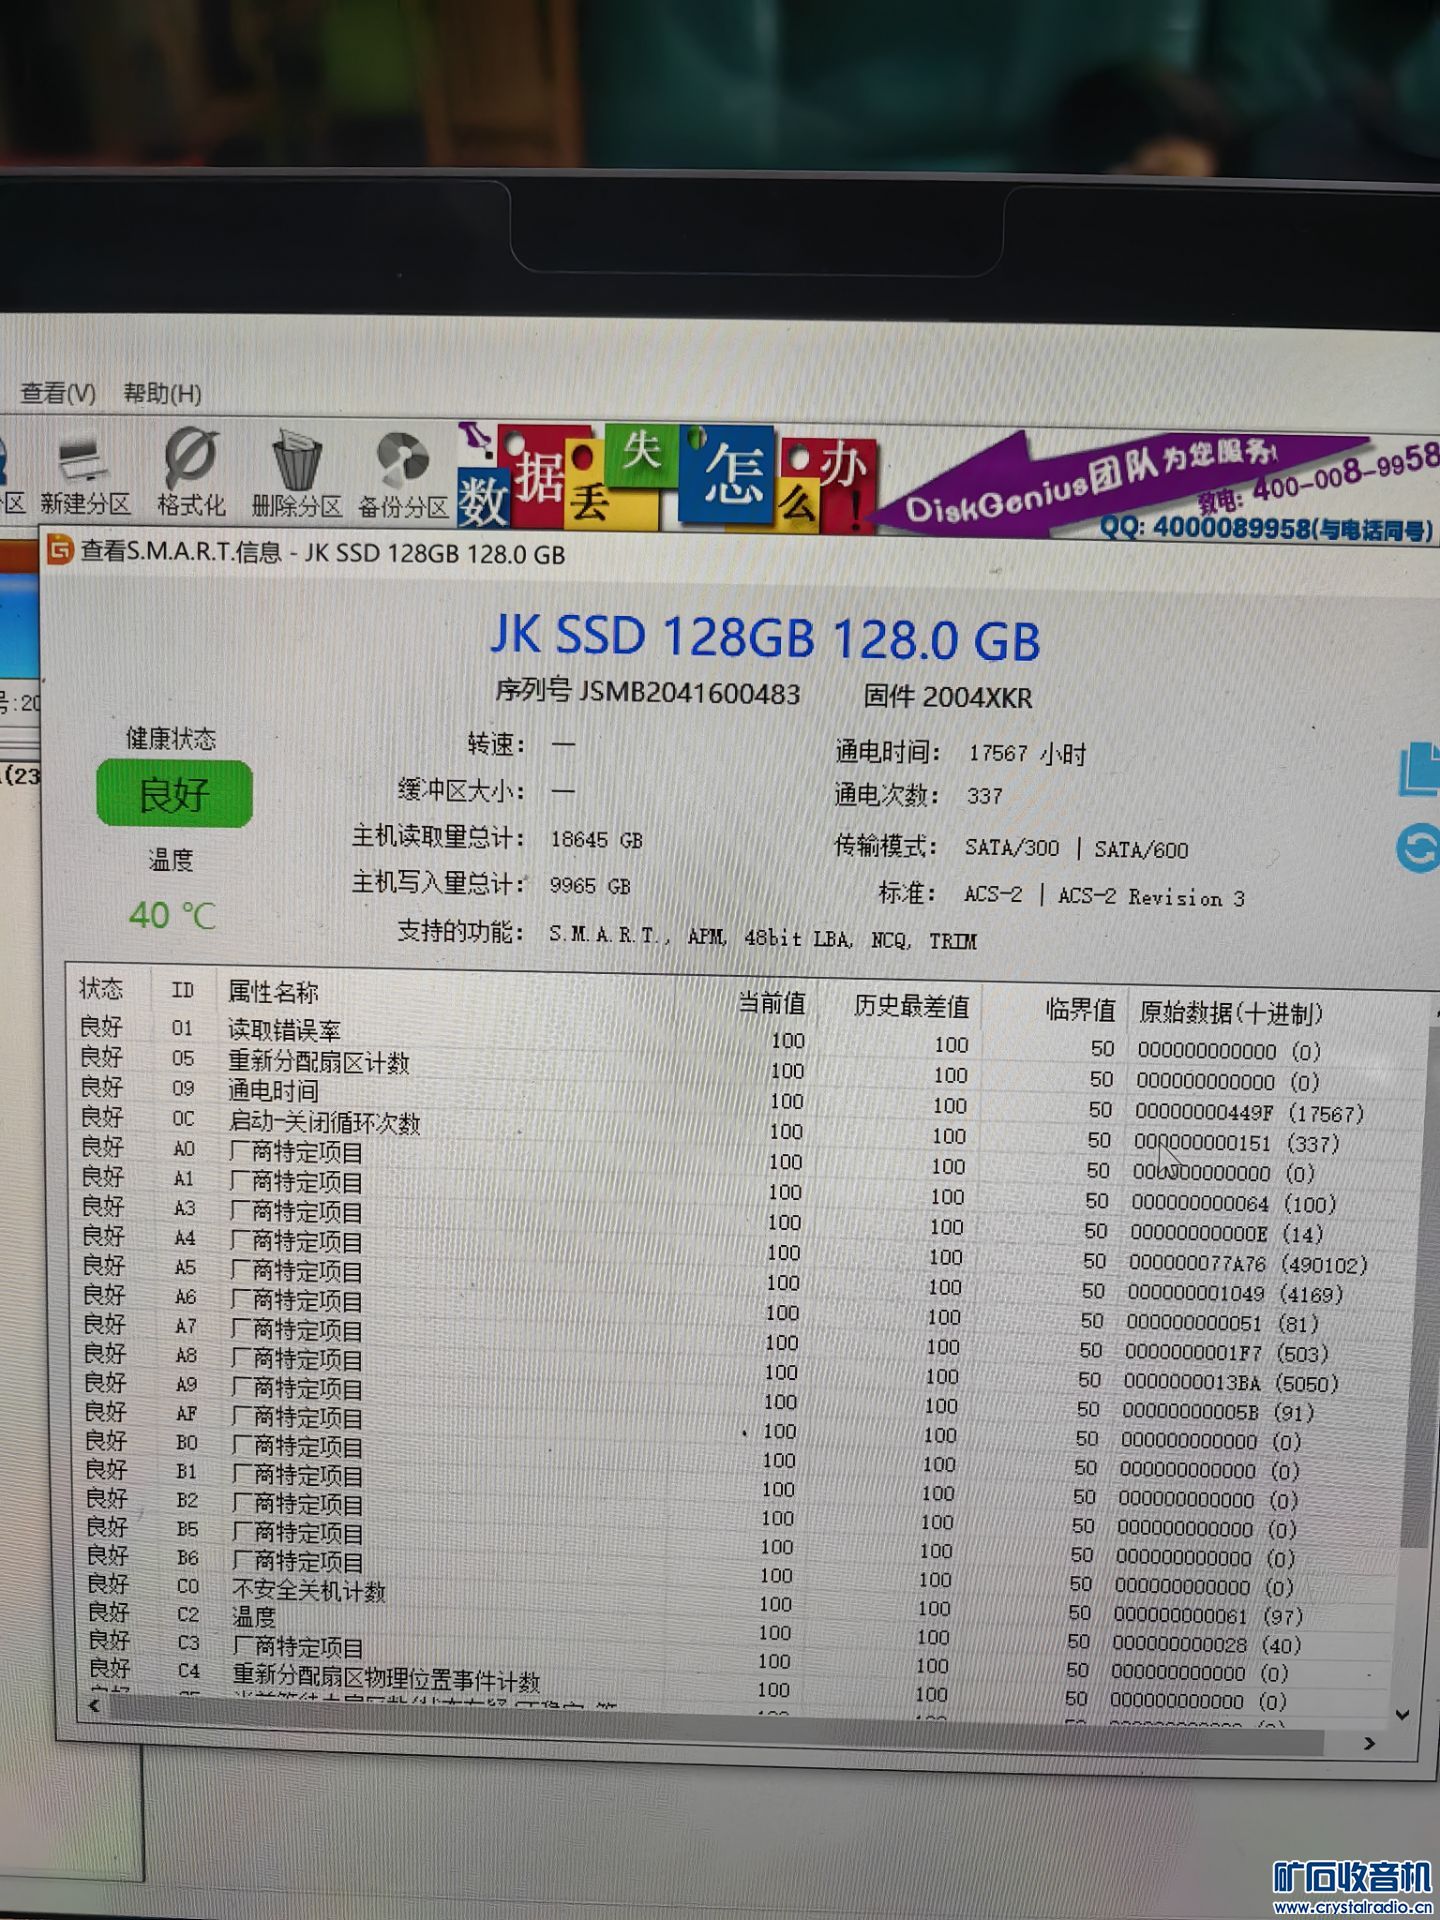Click the 状态 column header
Screen dimensions: 1440x1920
pos(101,989)
